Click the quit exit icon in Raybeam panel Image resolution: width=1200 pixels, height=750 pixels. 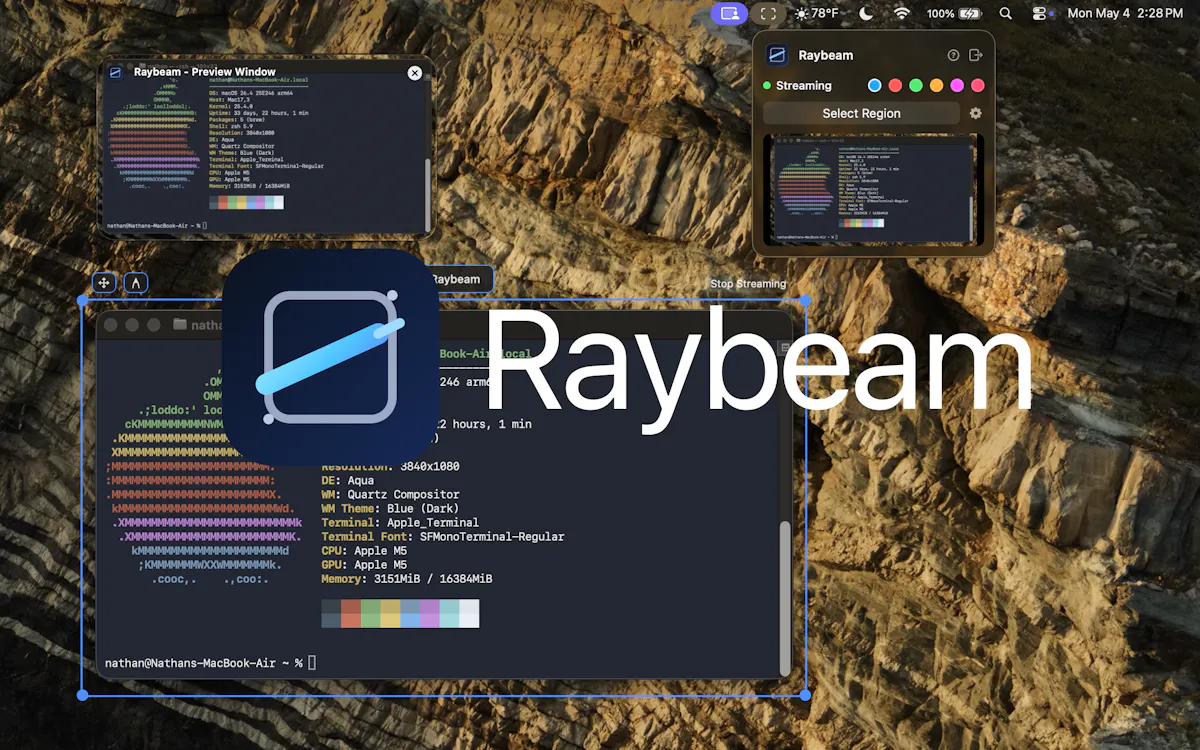976,55
